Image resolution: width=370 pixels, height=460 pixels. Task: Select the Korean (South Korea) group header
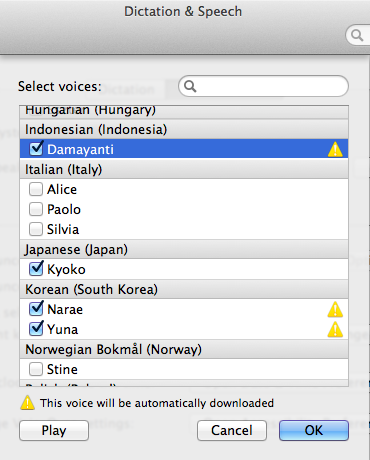tap(184, 289)
